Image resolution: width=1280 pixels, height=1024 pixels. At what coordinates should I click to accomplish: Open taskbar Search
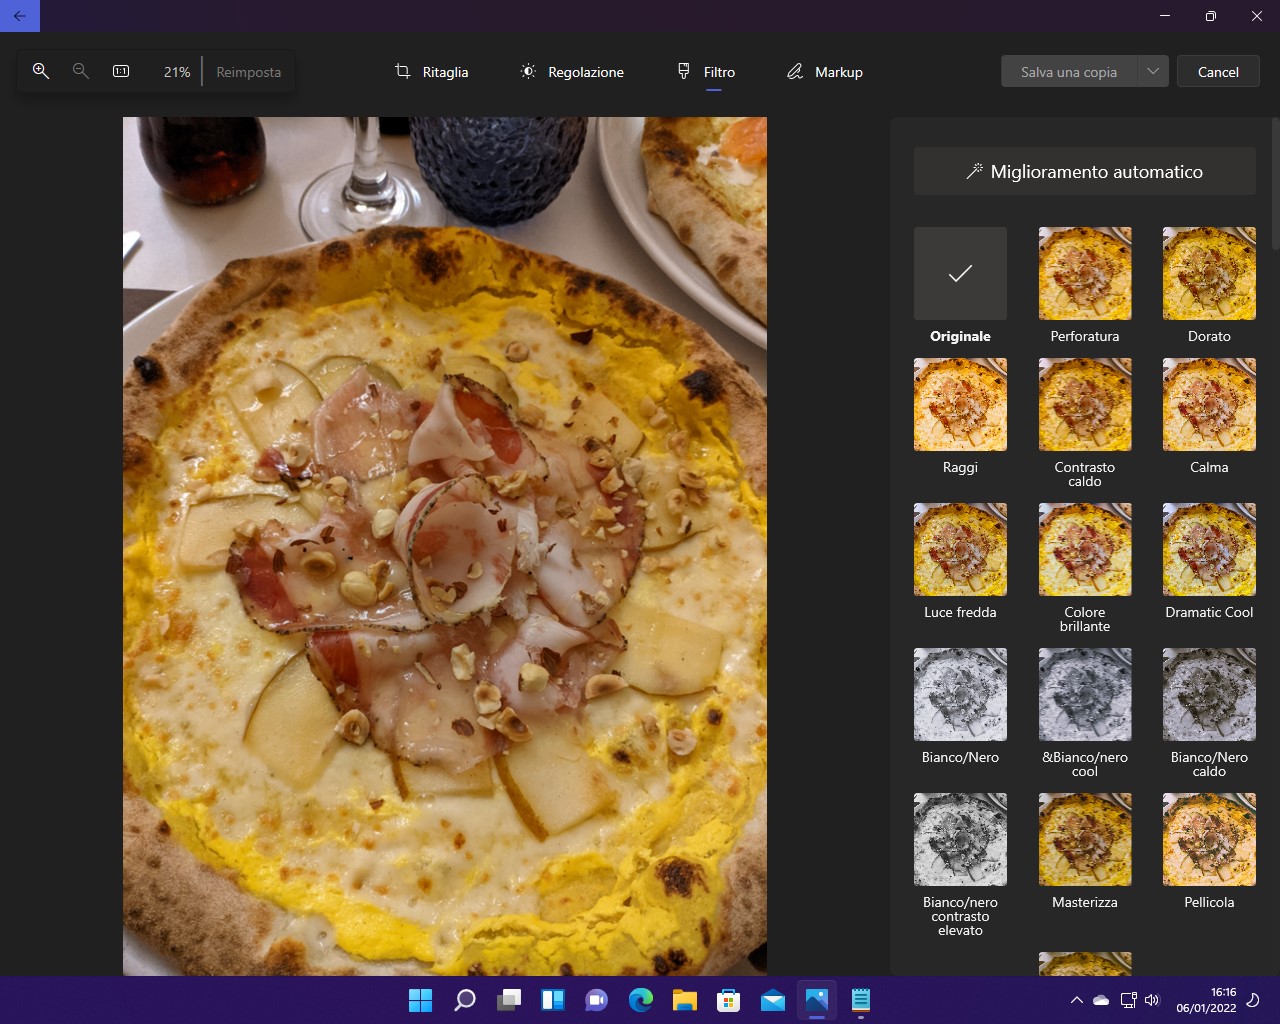465,1000
